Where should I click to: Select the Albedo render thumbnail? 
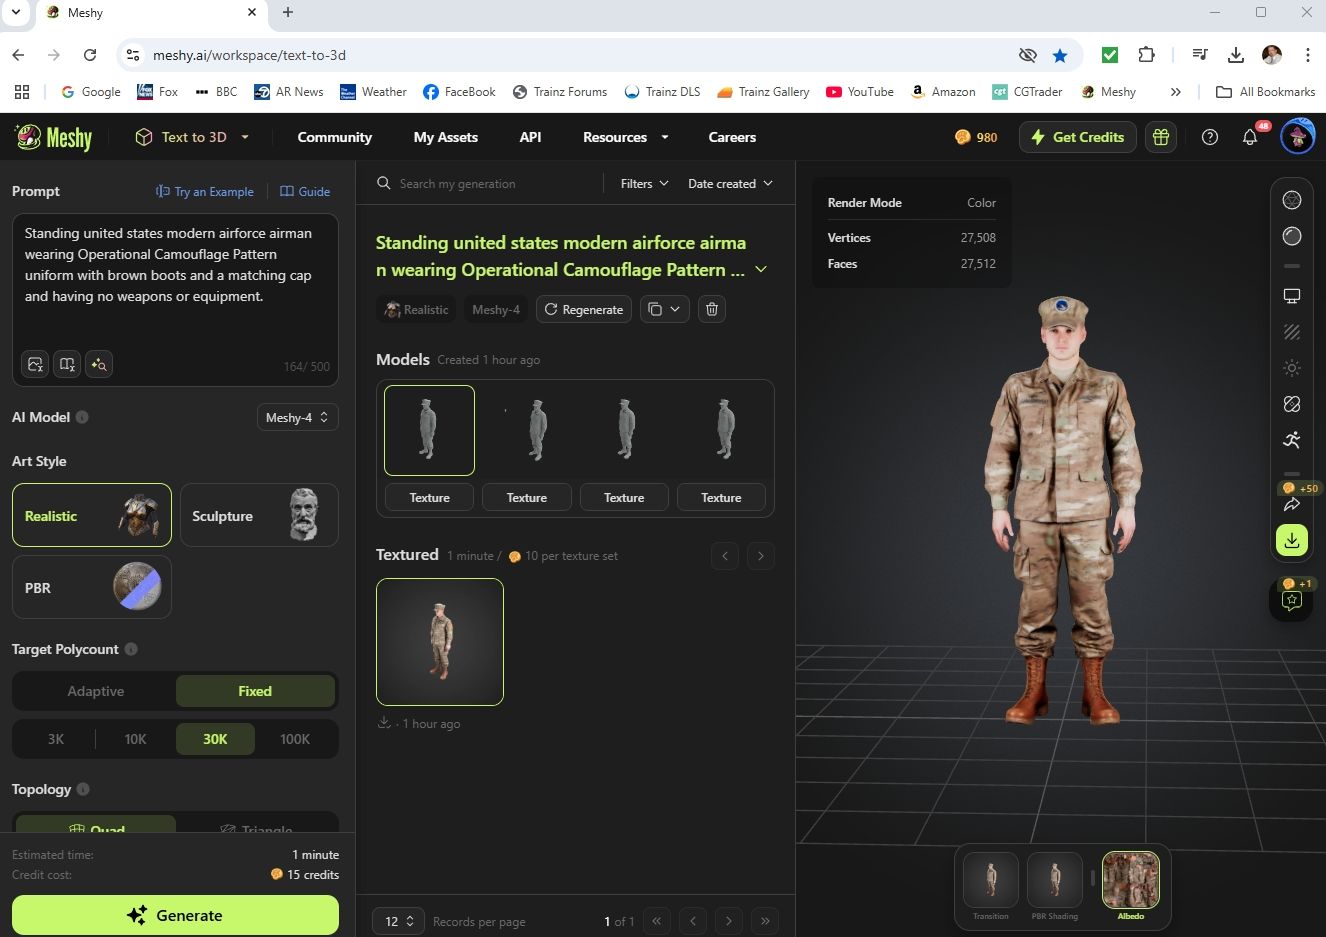pos(1130,881)
